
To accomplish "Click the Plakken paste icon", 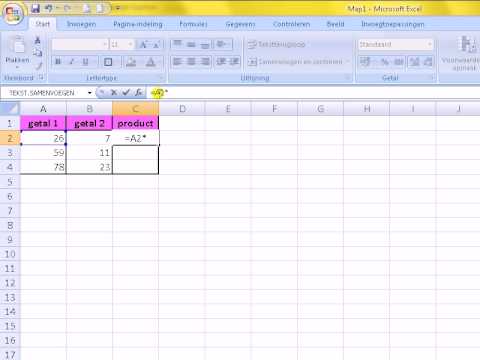I will 17,49.
